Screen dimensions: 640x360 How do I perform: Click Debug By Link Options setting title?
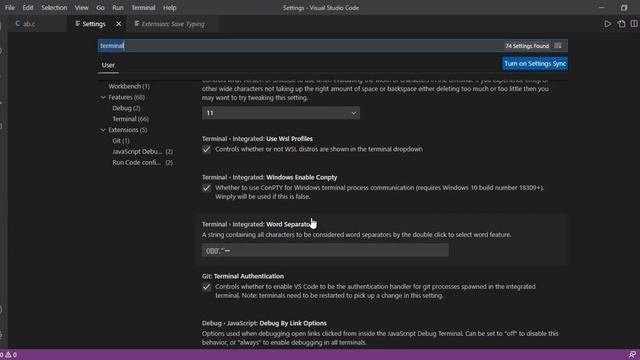[264, 323]
